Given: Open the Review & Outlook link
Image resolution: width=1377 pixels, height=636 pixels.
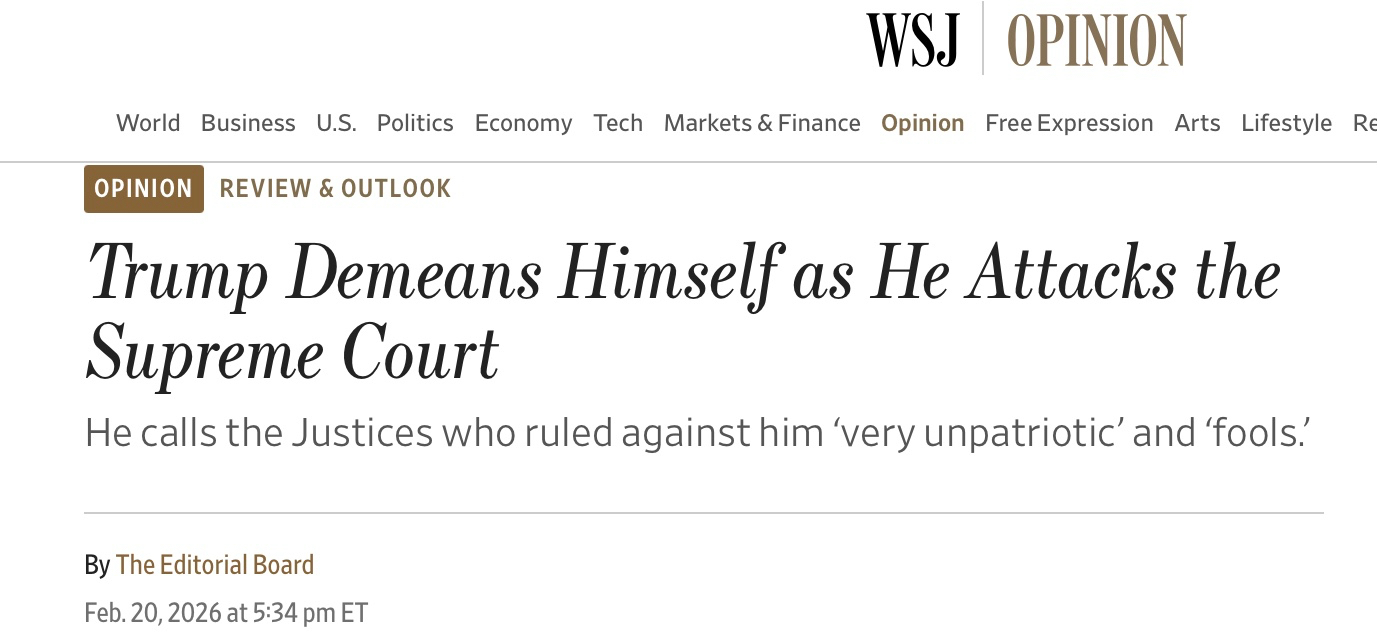Looking at the screenshot, I should pos(335,189).
